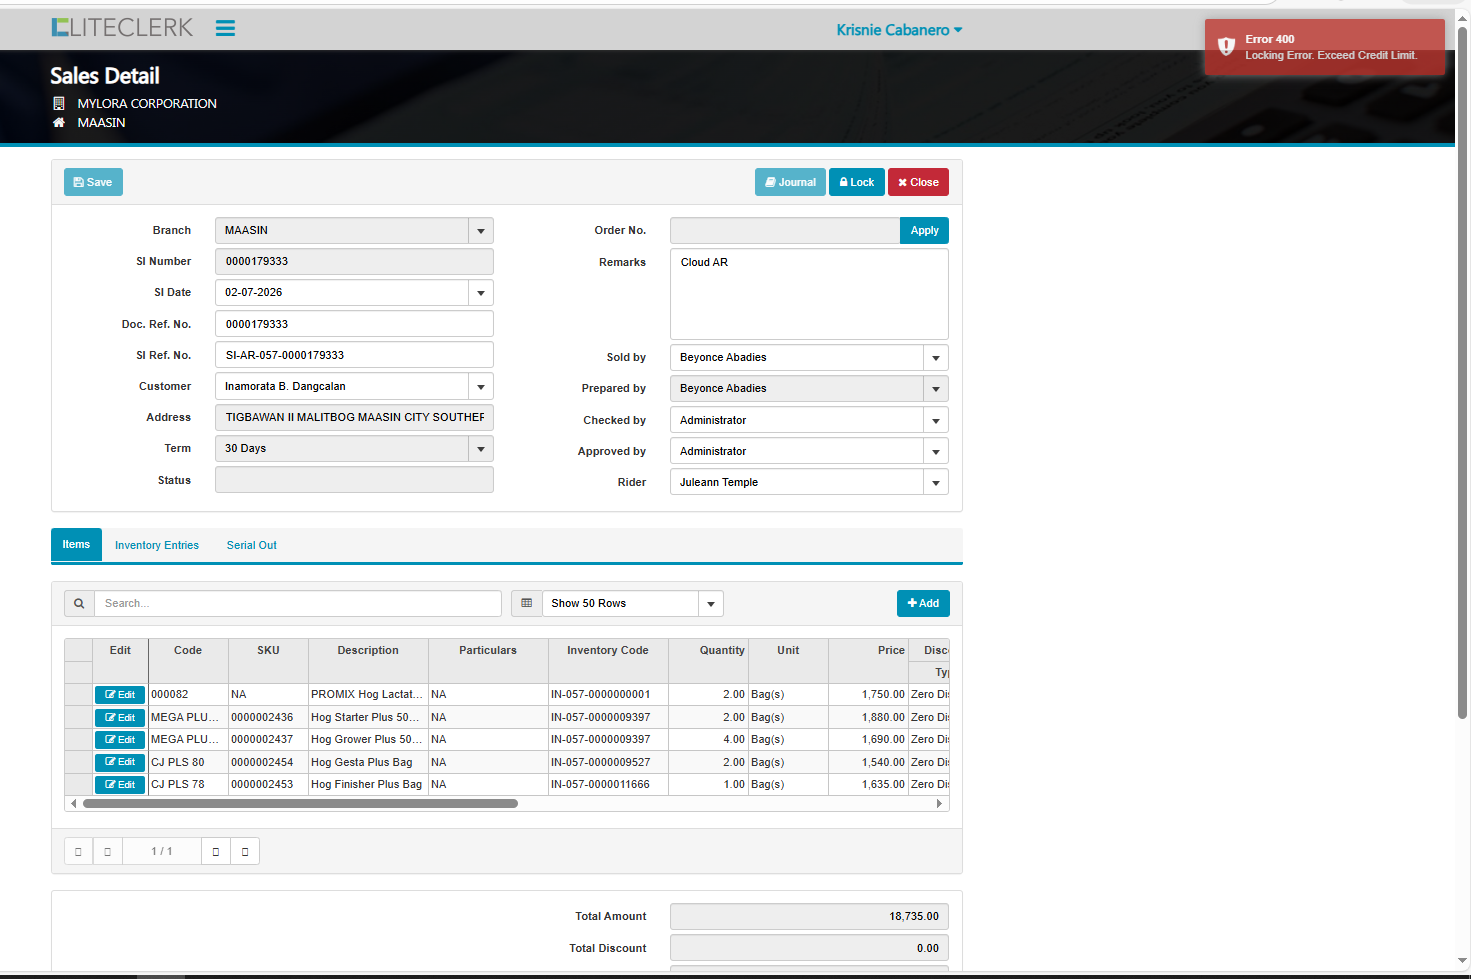Image resolution: width=1471 pixels, height=979 pixels.
Task: Click the table columns grid icon
Action: tap(527, 604)
